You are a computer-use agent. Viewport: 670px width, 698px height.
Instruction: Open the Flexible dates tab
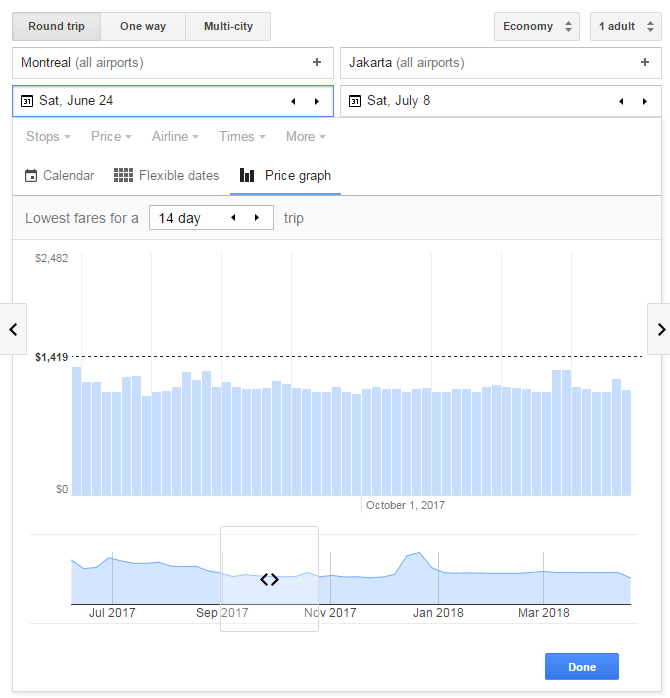[x=167, y=176]
